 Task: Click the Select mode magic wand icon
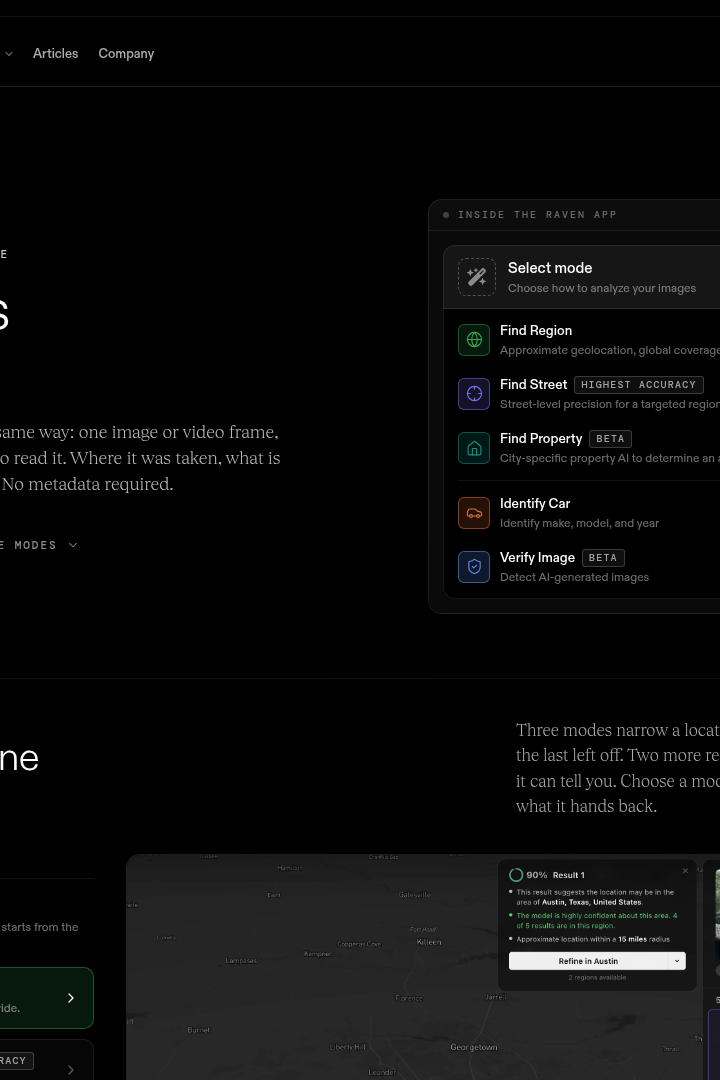coord(477,277)
